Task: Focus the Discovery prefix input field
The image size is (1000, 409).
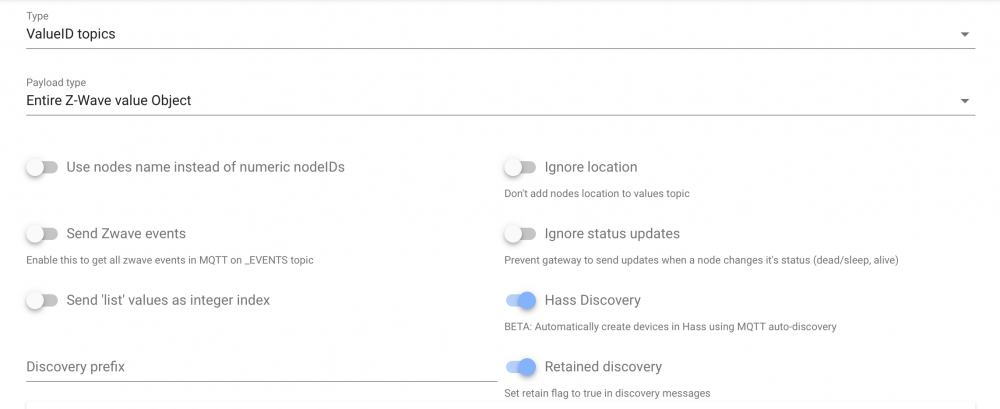Action: (x=260, y=367)
